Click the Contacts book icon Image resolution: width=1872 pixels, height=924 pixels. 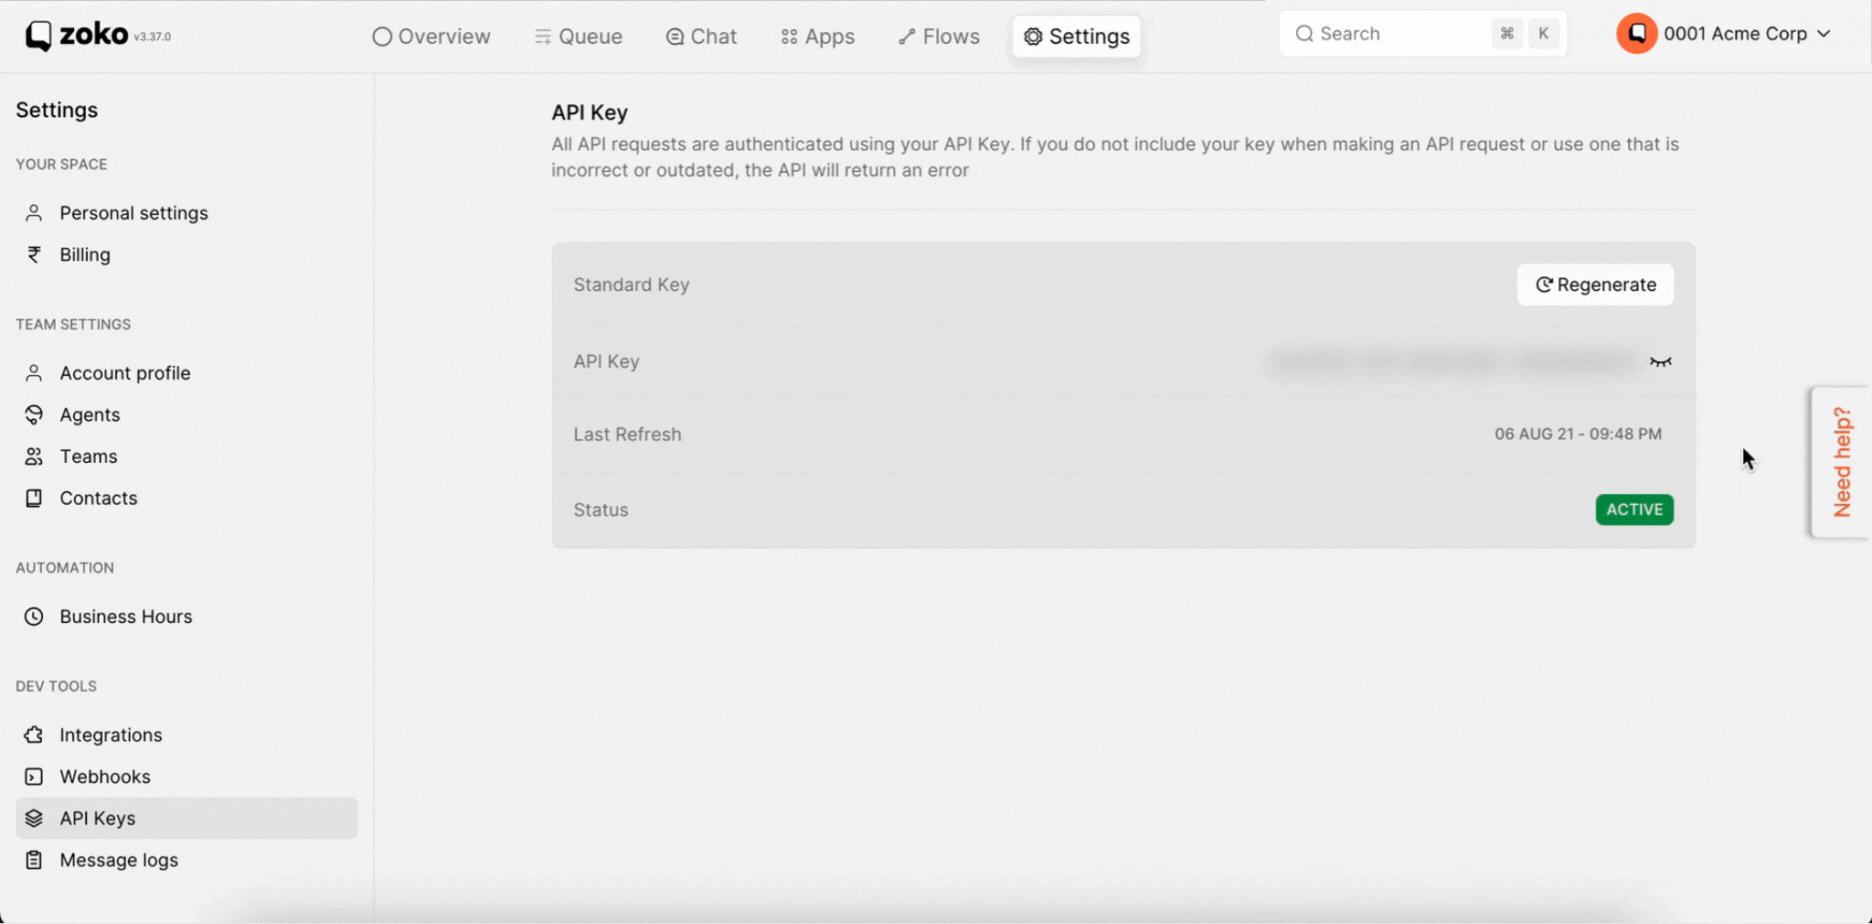[x=34, y=499]
